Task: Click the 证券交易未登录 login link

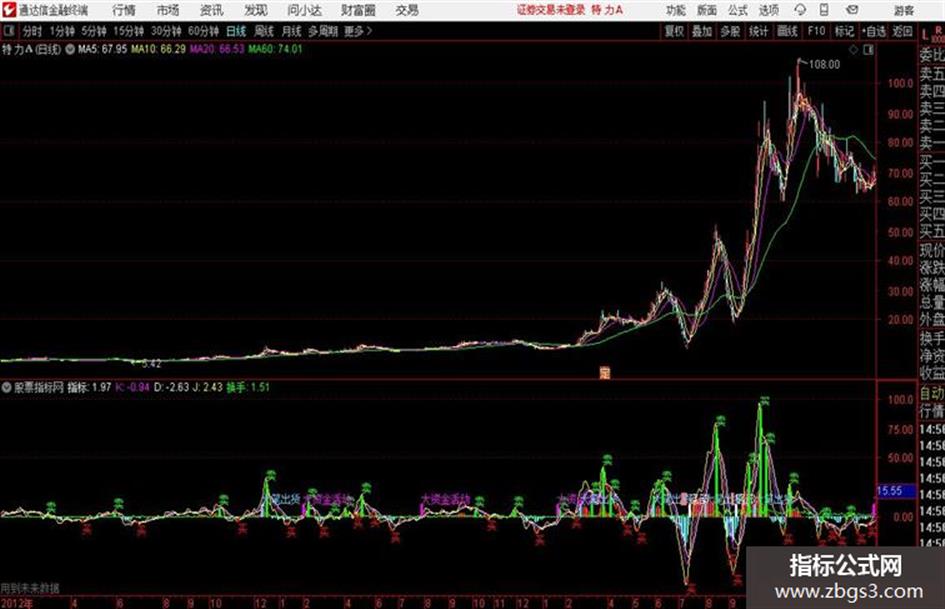Action: [551, 10]
